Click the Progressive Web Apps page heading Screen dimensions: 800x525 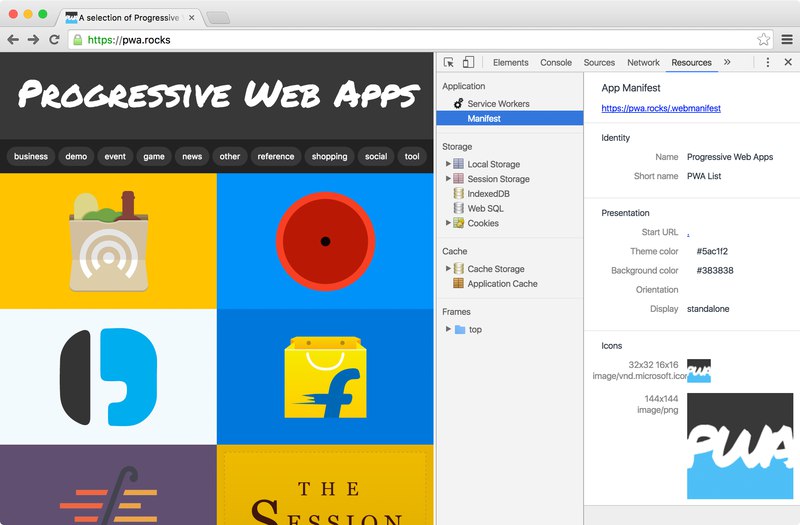click(x=218, y=94)
